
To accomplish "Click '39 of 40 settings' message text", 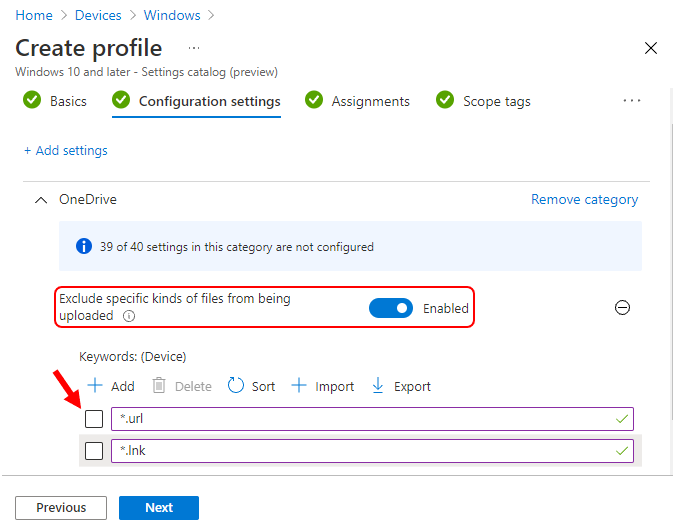I will pyautogui.click(x=237, y=247).
